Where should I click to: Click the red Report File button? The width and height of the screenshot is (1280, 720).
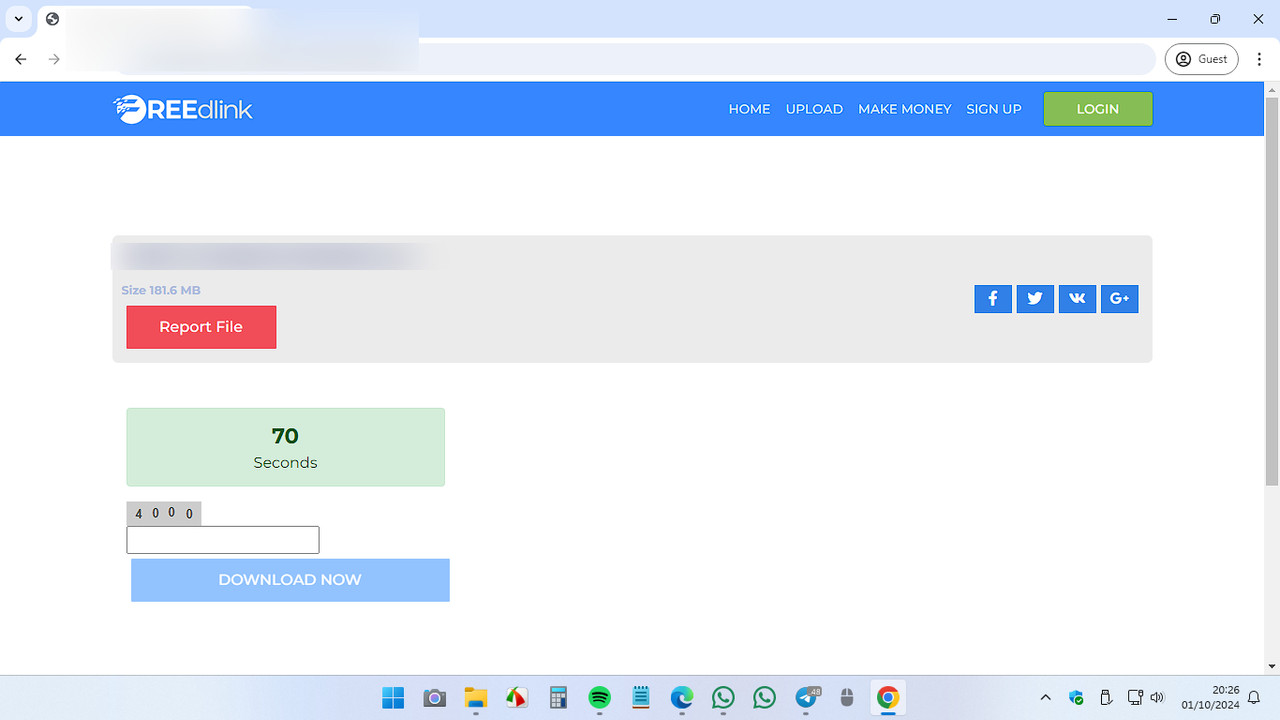[201, 327]
